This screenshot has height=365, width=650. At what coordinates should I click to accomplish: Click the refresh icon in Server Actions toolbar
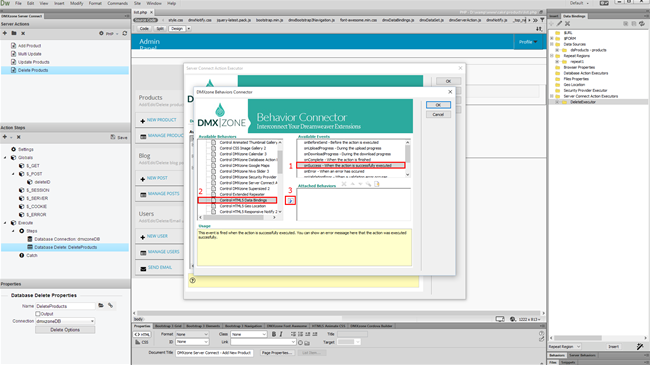pyautogui.click(x=125, y=33)
